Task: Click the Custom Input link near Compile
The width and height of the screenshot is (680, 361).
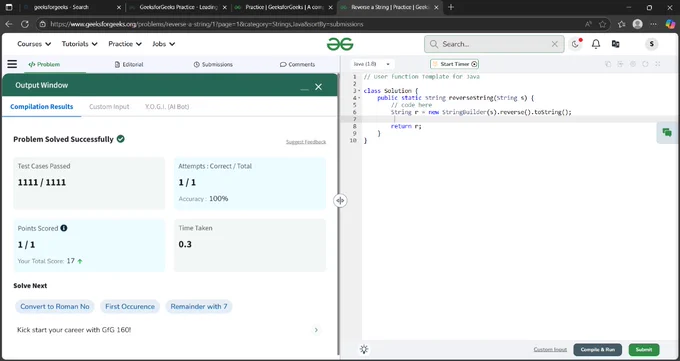Action: [550, 350]
